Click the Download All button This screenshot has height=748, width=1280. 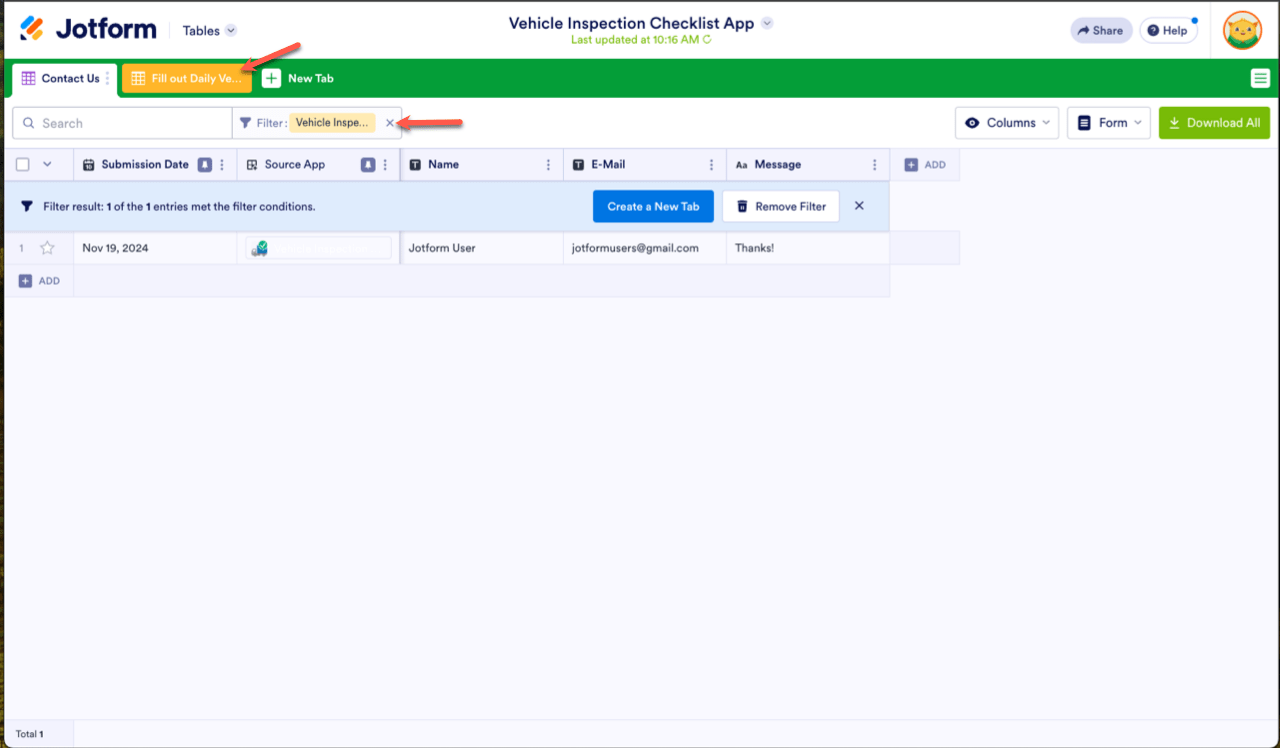click(x=1214, y=123)
